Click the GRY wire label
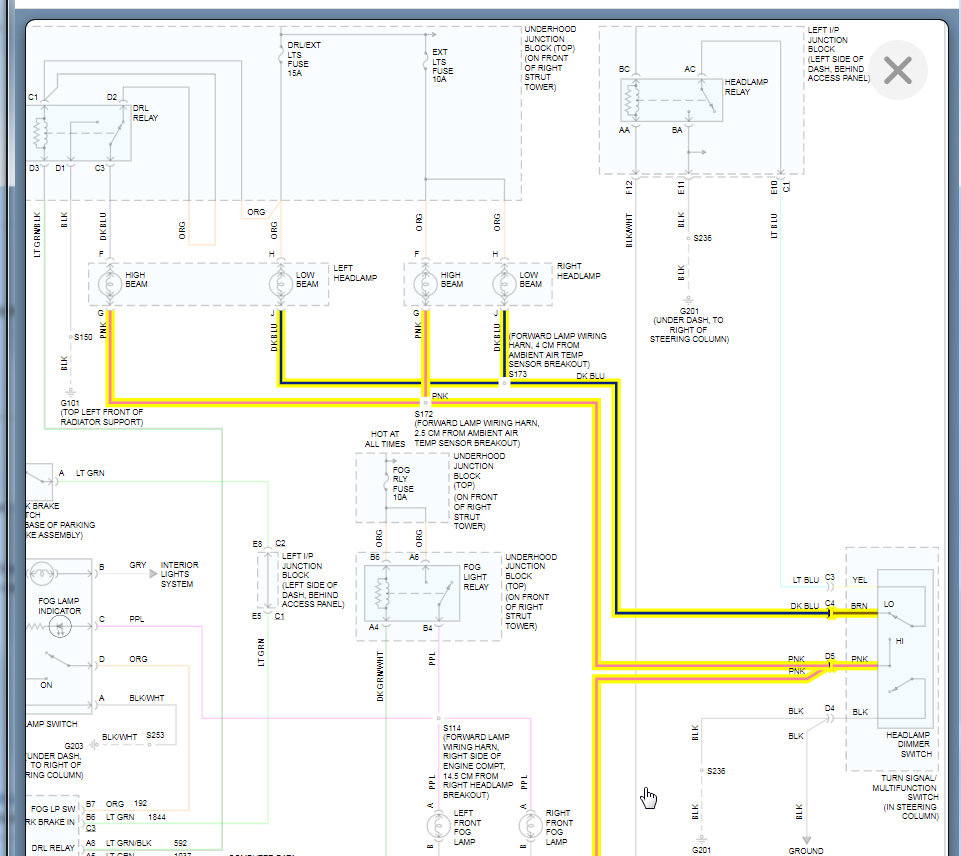Image resolution: width=961 pixels, height=856 pixels. [x=138, y=565]
